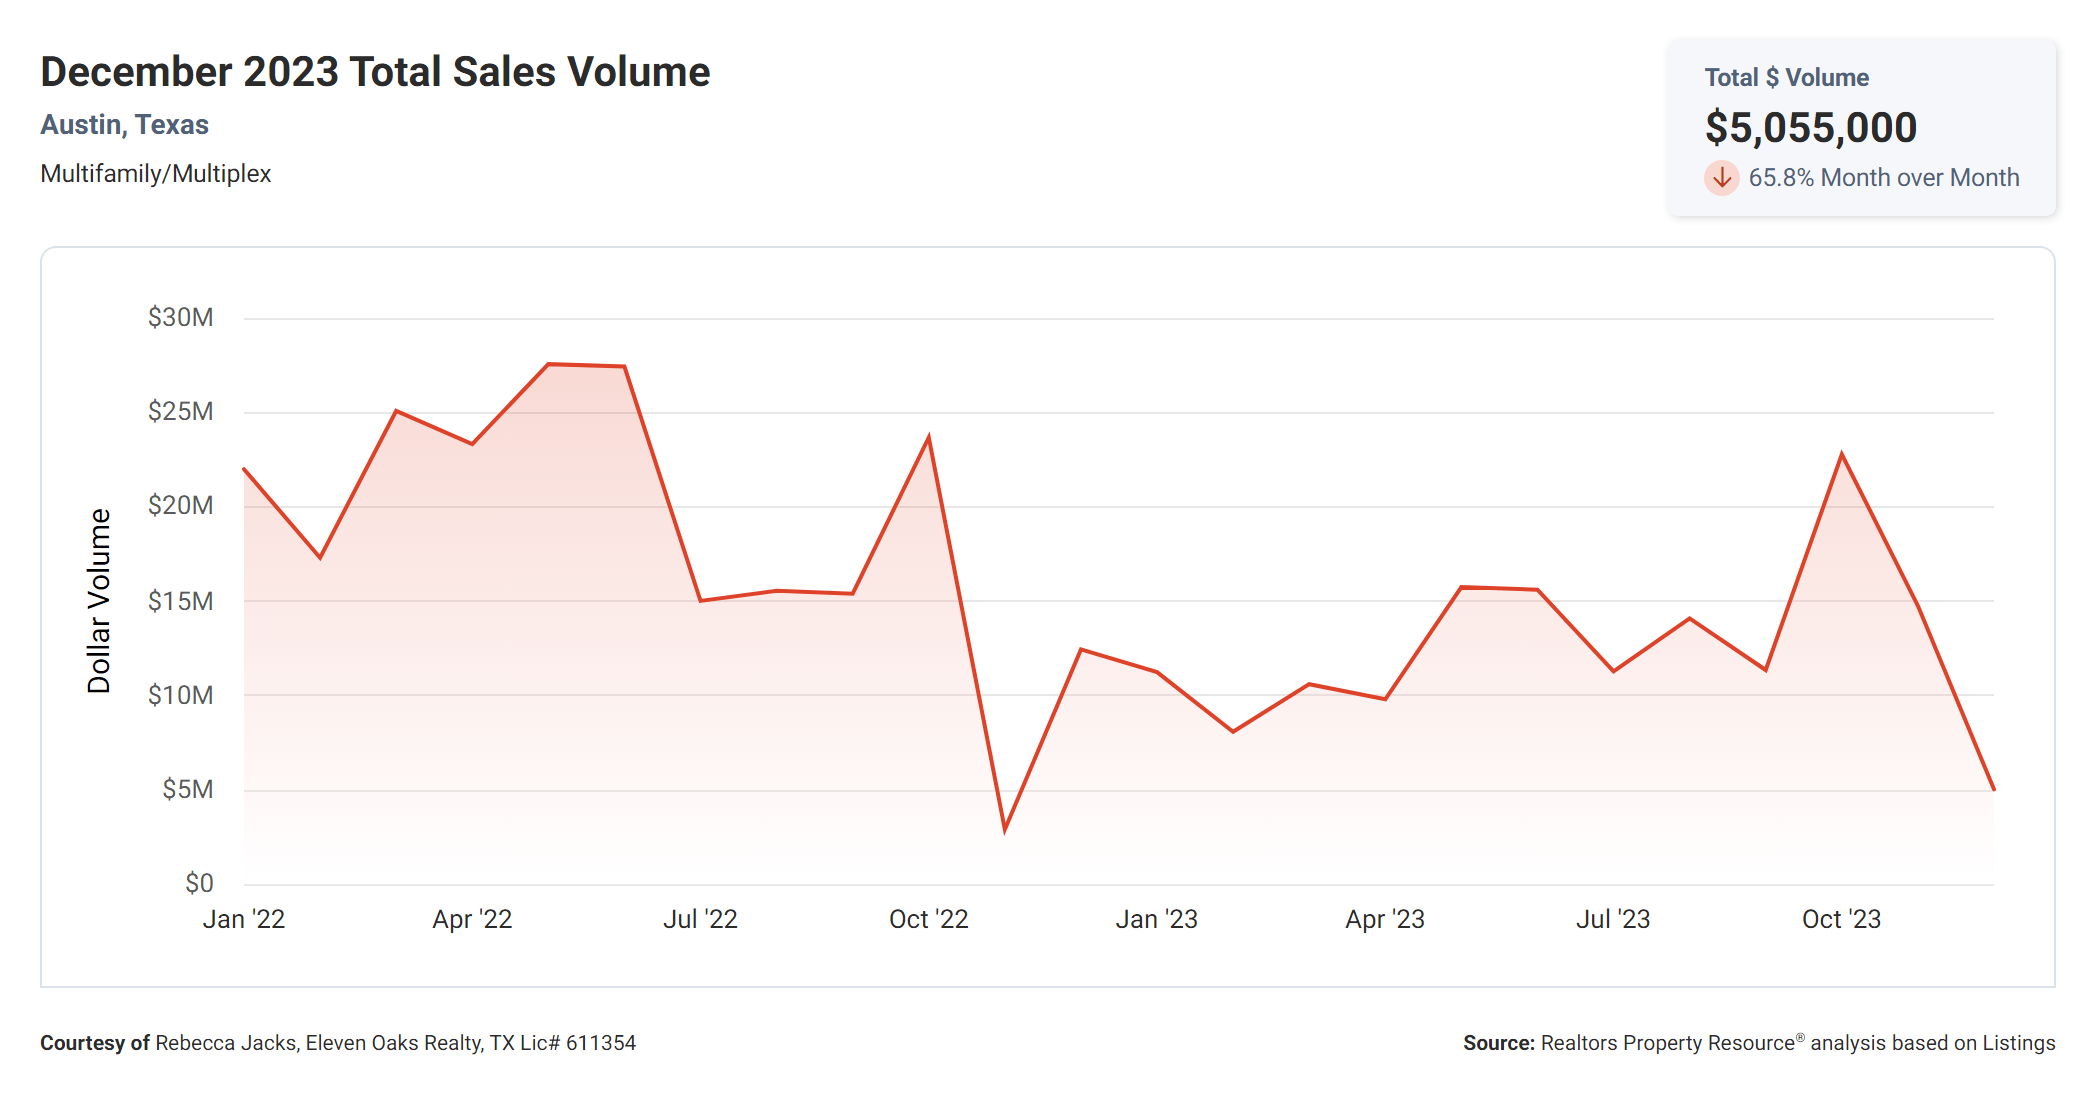The height and width of the screenshot is (1100, 2096).
Task: Click the red down-arrow decrease icon
Action: (1721, 178)
